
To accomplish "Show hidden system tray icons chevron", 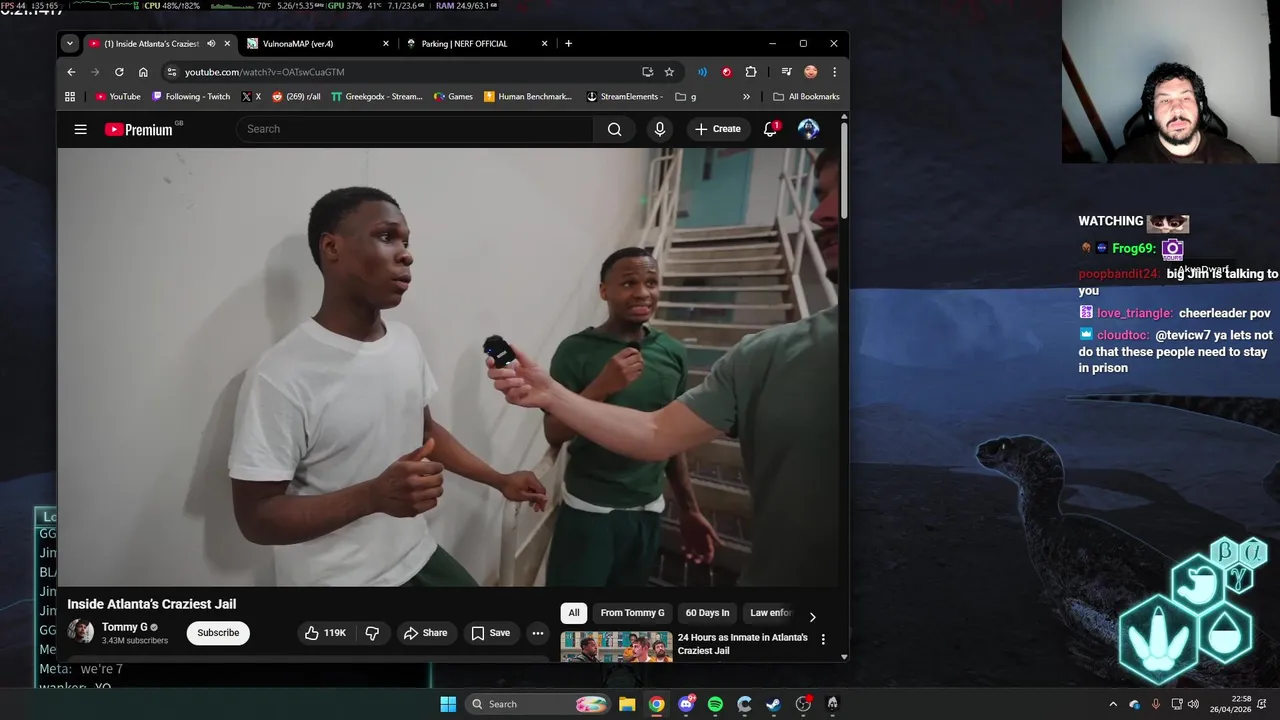I will [1113, 704].
